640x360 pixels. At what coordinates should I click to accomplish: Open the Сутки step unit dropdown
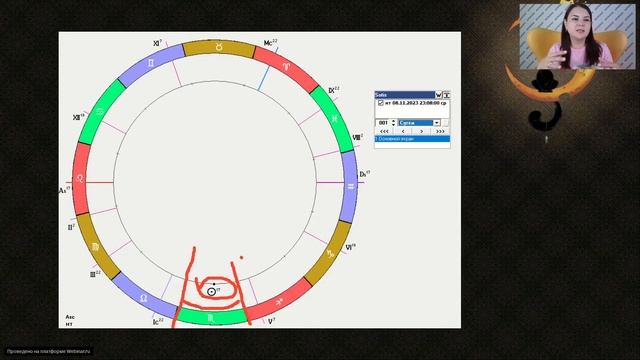(x=436, y=122)
